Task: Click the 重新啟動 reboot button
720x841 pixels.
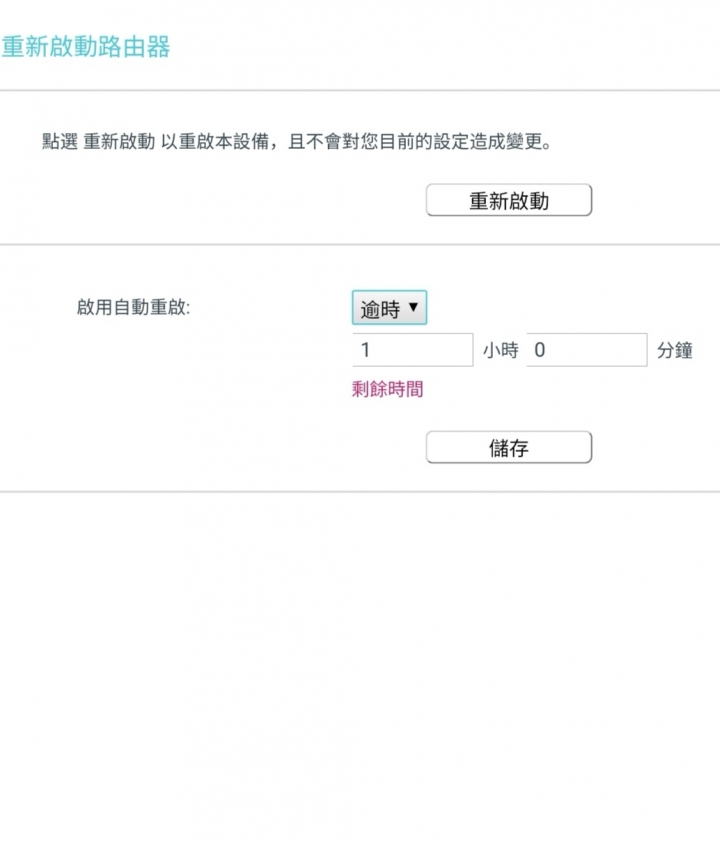Action: (509, 200)
